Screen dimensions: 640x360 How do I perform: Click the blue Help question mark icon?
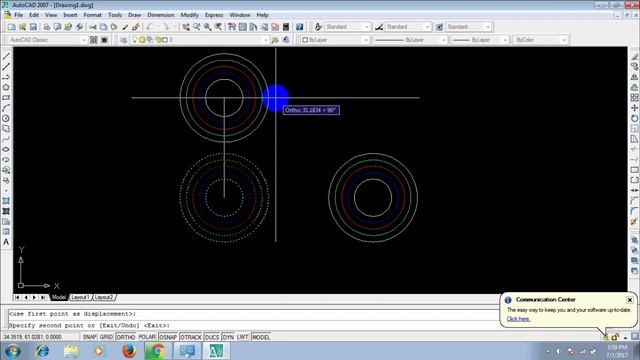pos(300,27)
